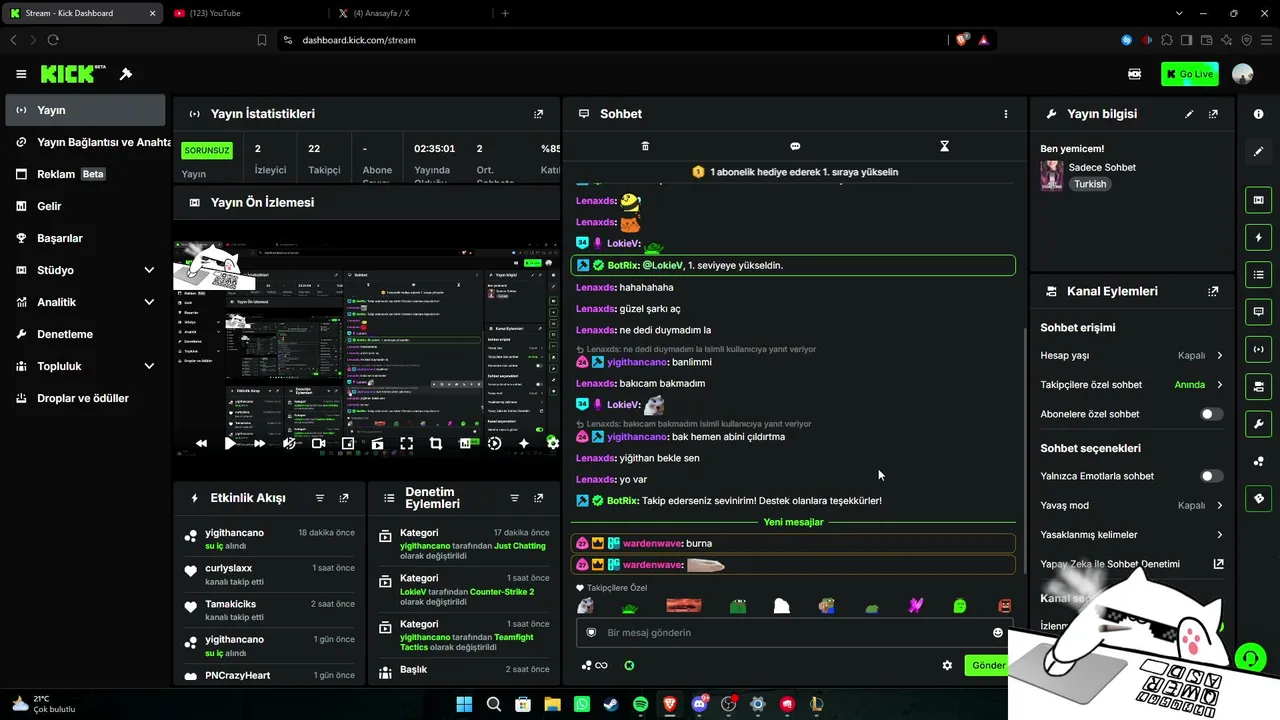1280x720 pixels.
Task: Clear chat with the trash icon
Action: pyautogui.click(x=645, y=146)
